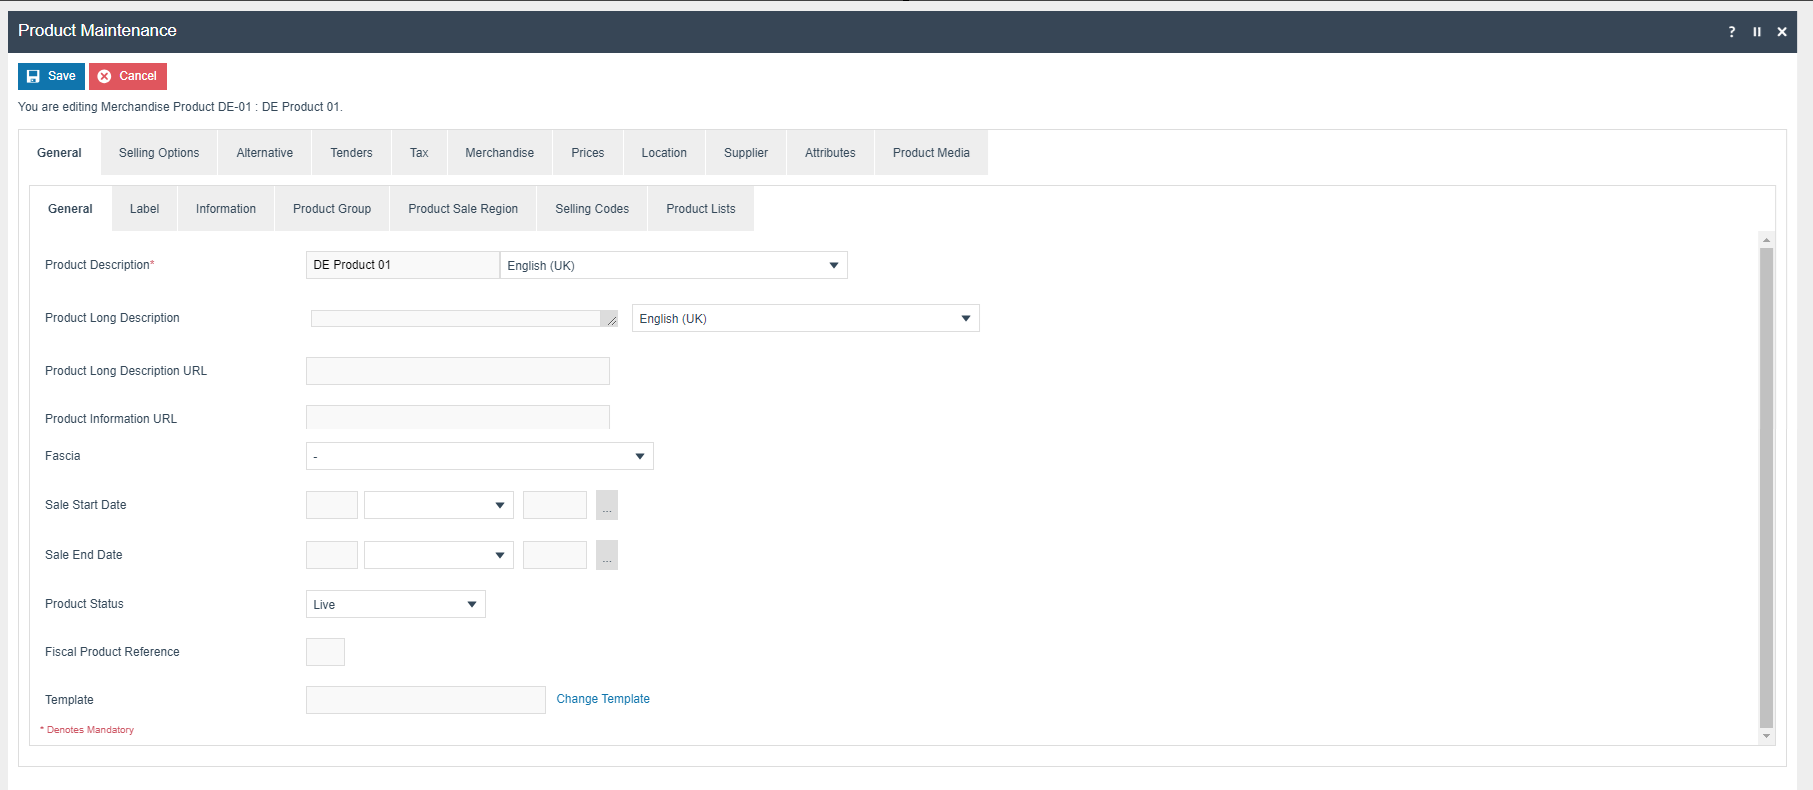Screen dimensions: 1813x790
Task: Expand the Product Status dropdown
Action: coord(471,604)
